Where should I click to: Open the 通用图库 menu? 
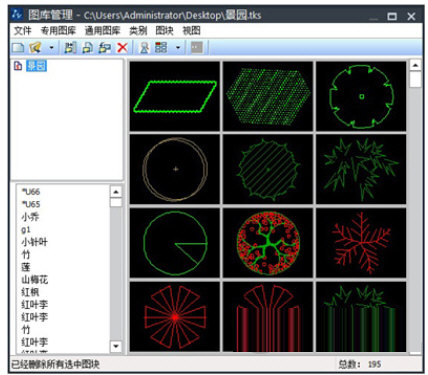[102, 31]
